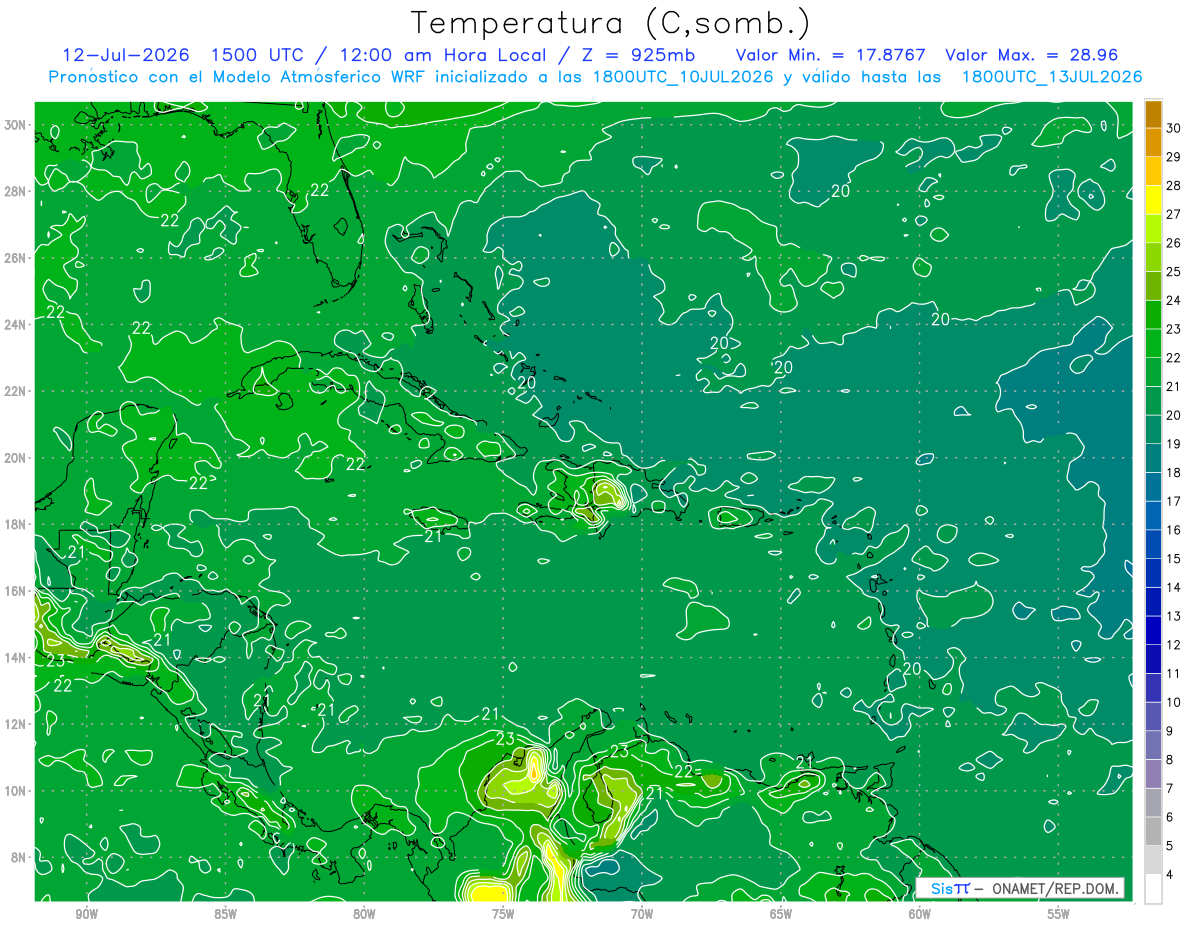This screenshot has height=927, width=1200.
Task: Click 'Valor Max. = 28.96' text
Action: 1031,55
